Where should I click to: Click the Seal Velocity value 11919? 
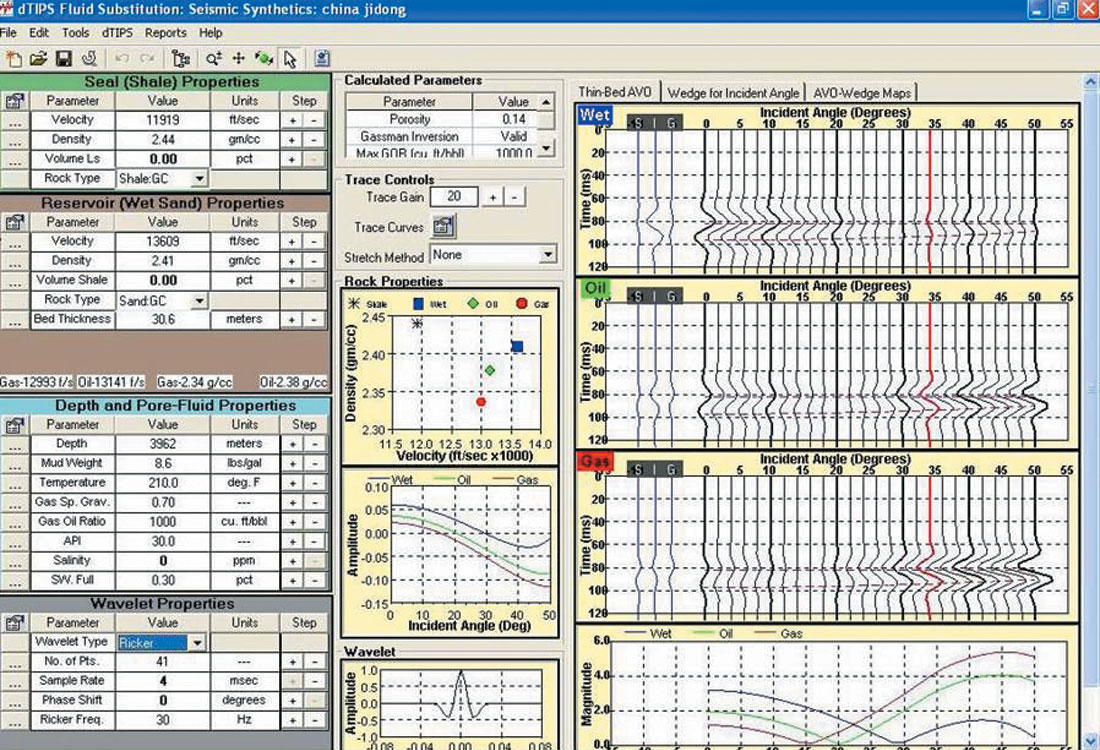pyautogui.click(x=163, y=121)
